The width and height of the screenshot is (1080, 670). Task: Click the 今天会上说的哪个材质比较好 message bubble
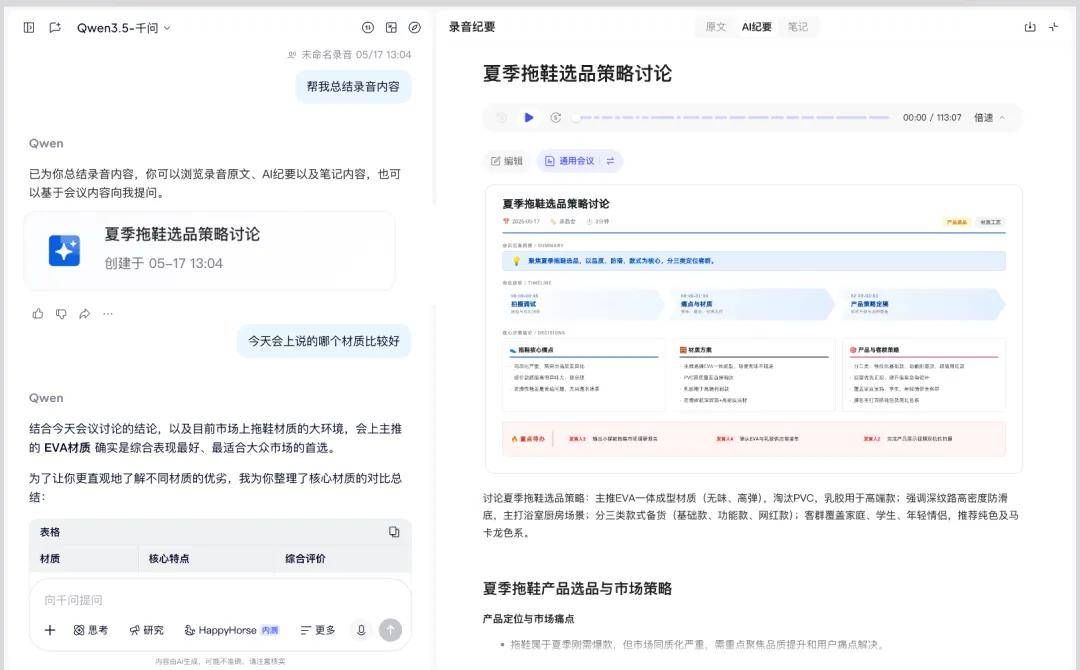[x=324, y=341]
